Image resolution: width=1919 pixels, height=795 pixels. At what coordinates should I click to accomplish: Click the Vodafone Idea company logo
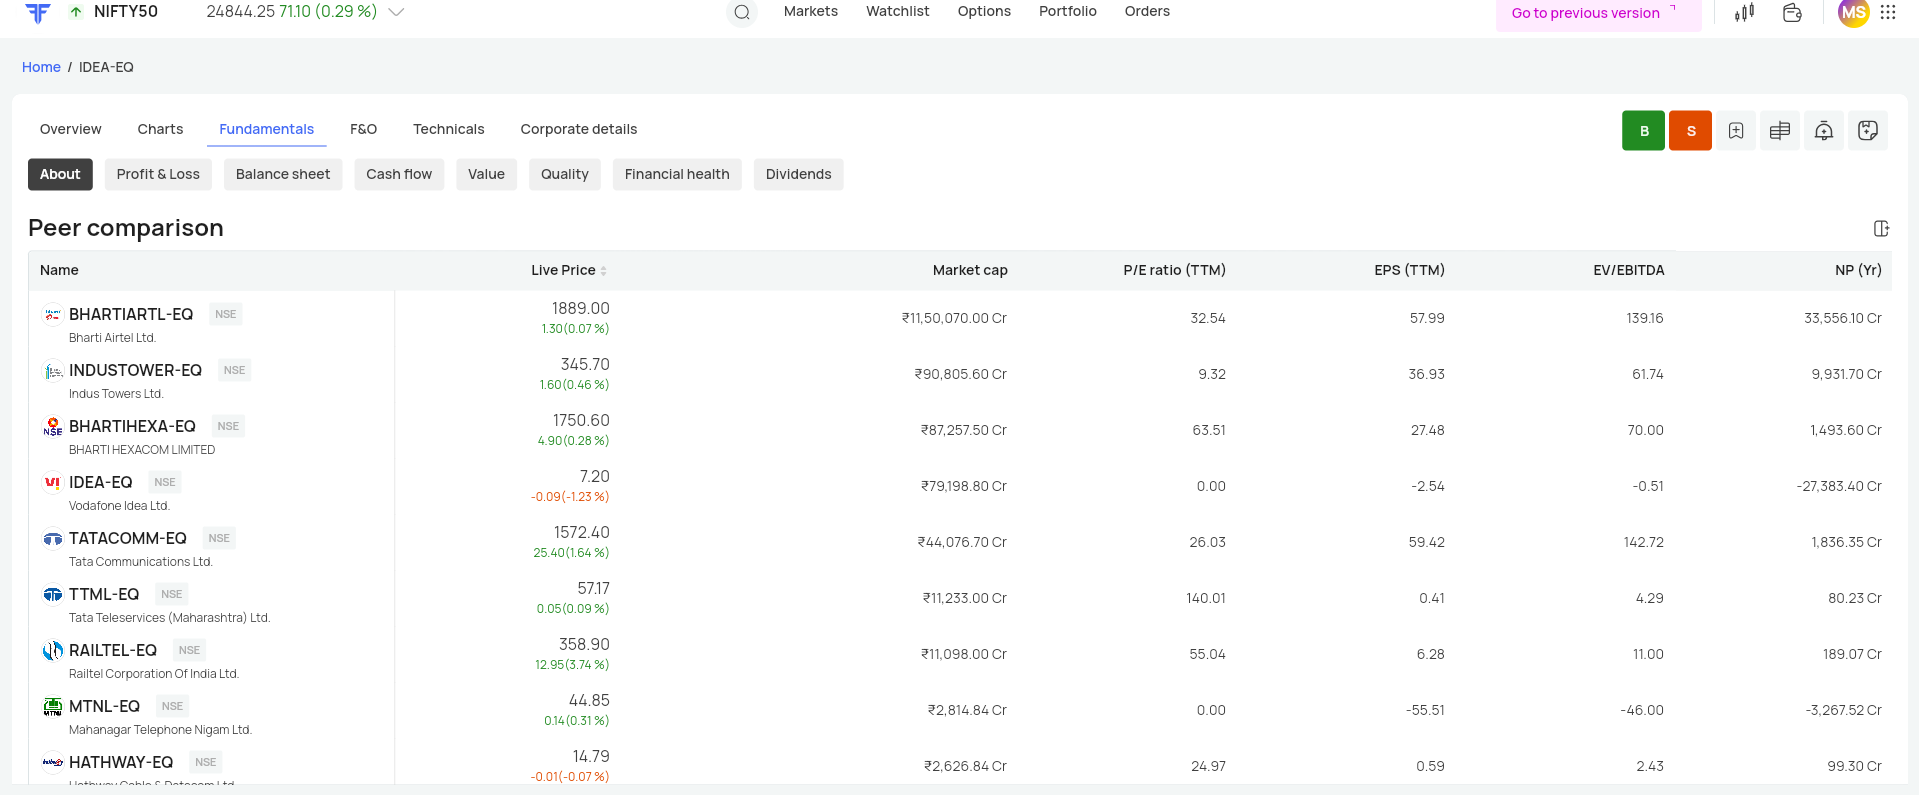point(53,483)
